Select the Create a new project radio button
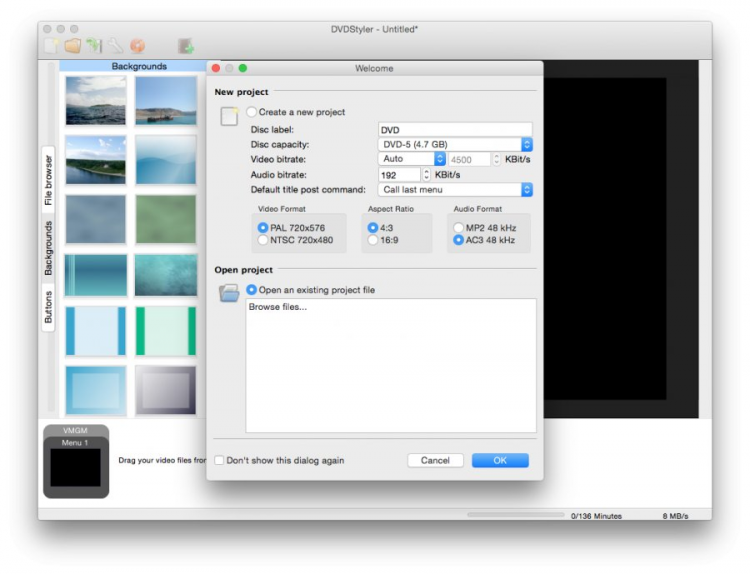This screenshot has height=574, width=750. [252, 112]
